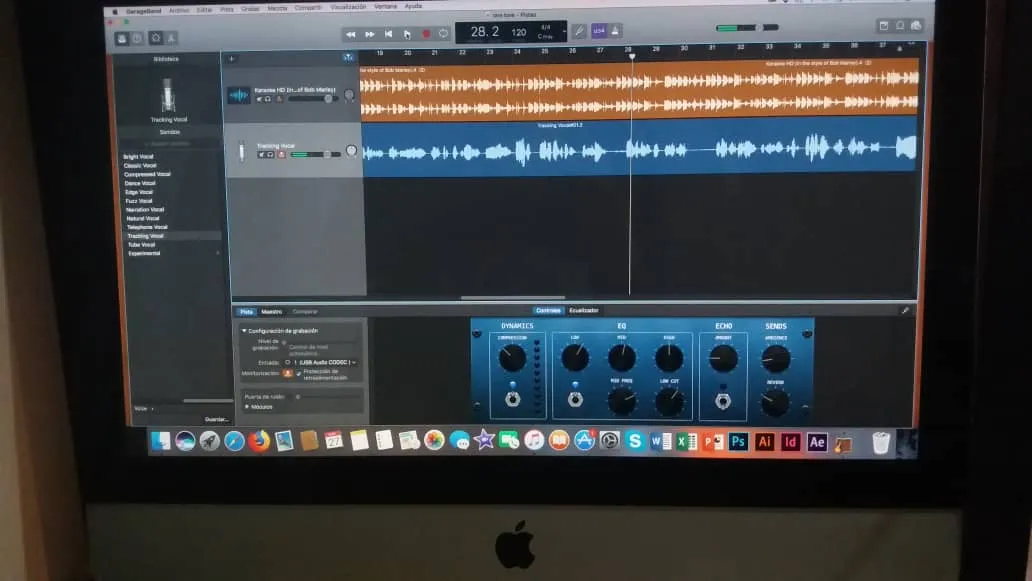Open Firefox from the Dock

click(x=259, y=441)
